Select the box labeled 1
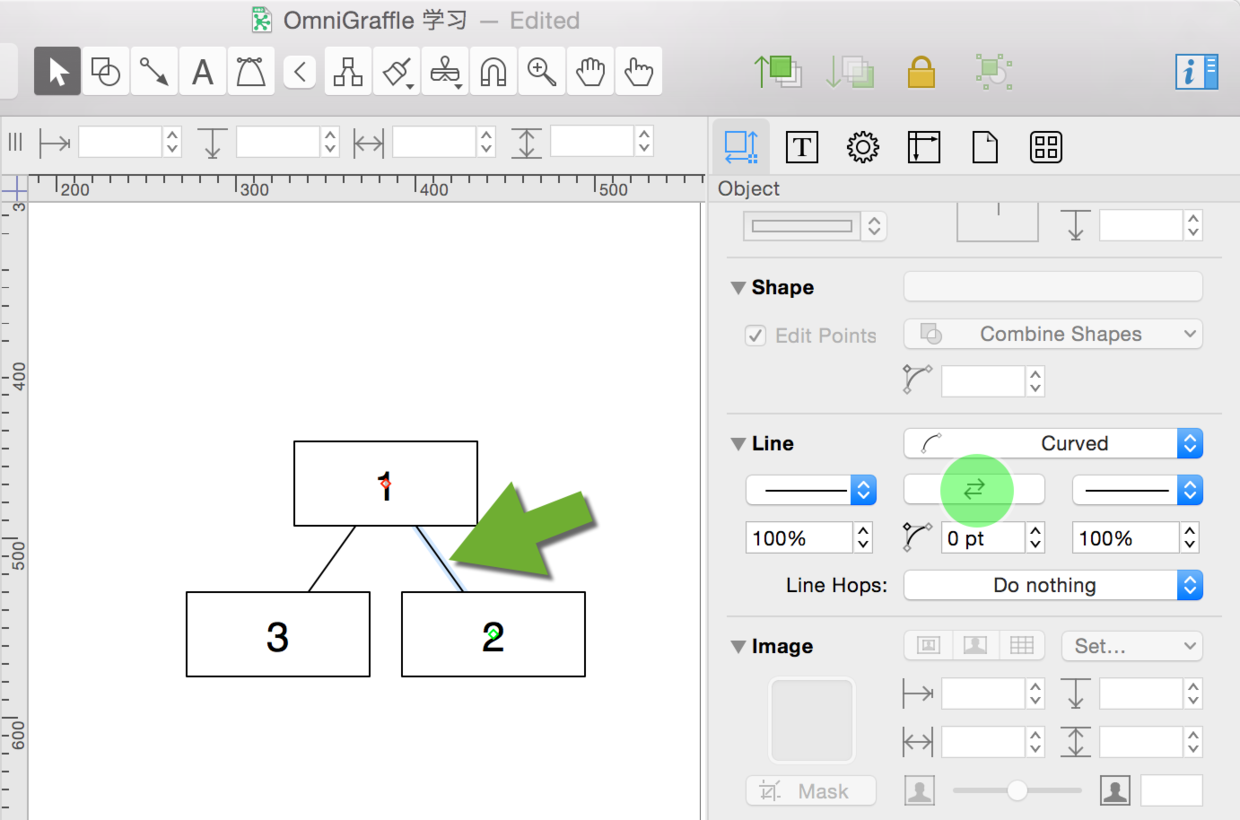1240x820 pixels. (x=385, y=484)
